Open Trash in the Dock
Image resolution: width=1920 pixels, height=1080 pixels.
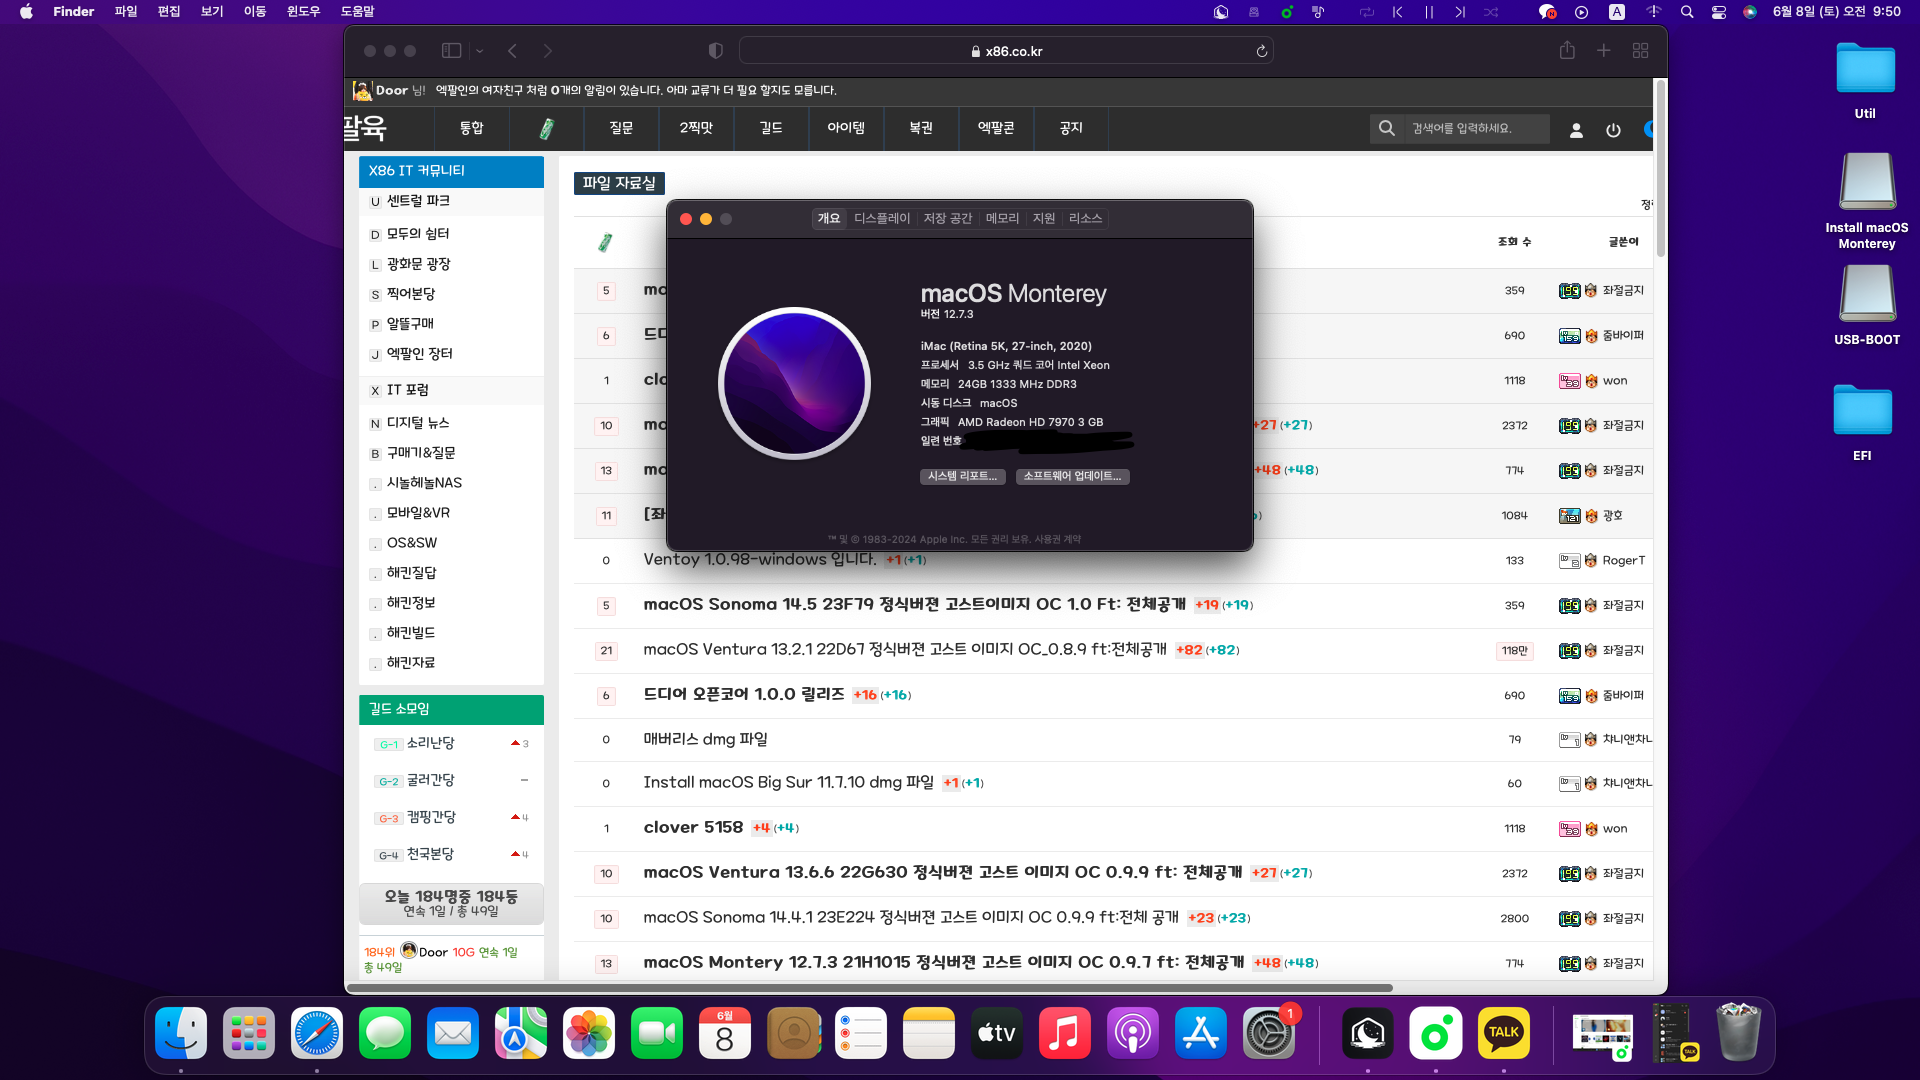1739,1034
